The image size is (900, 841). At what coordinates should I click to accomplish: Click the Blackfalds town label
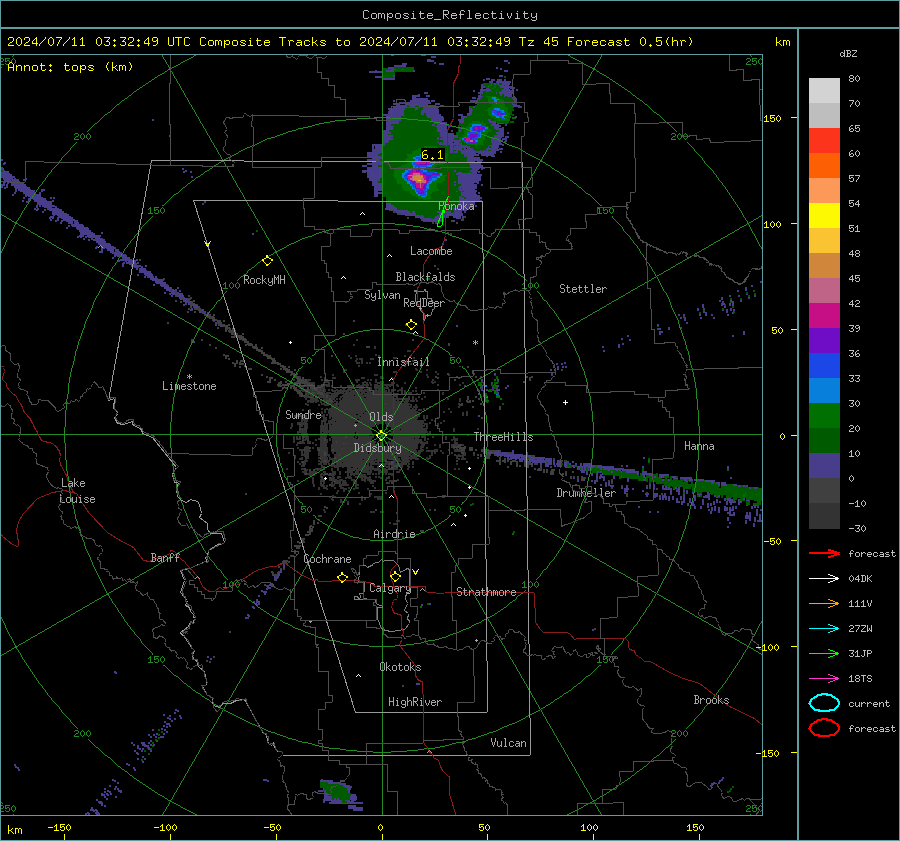(x=425, y=277)
